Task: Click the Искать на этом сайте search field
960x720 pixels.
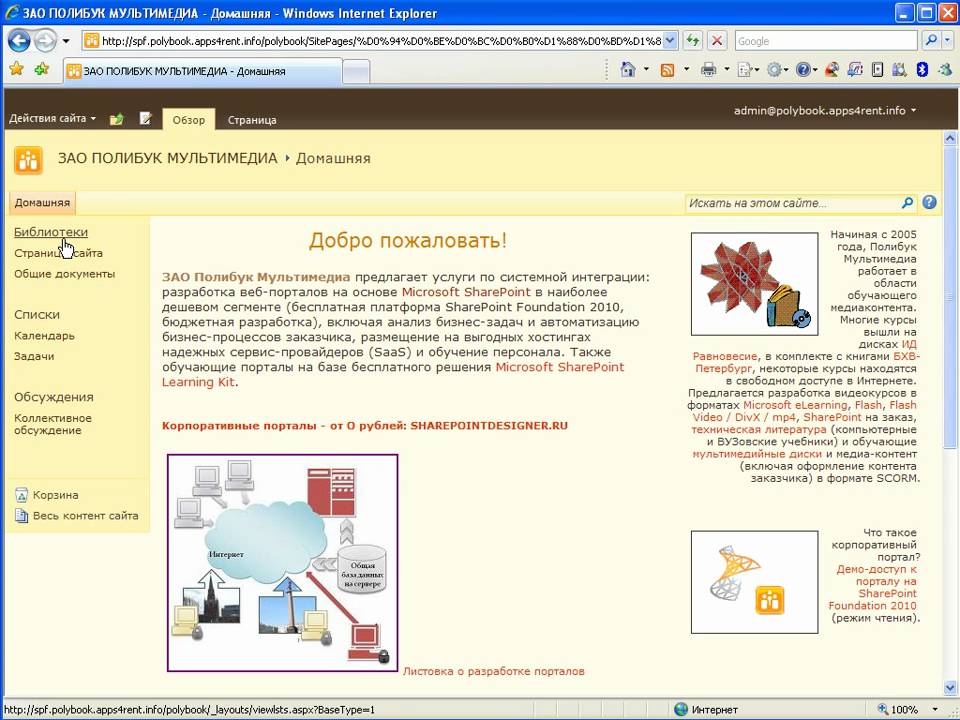Action: (792, 203)
